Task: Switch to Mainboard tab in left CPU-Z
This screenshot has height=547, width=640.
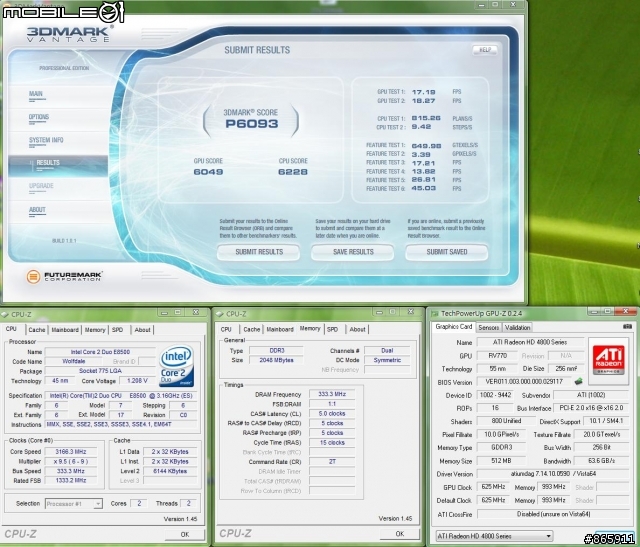Action: point(65,330)
